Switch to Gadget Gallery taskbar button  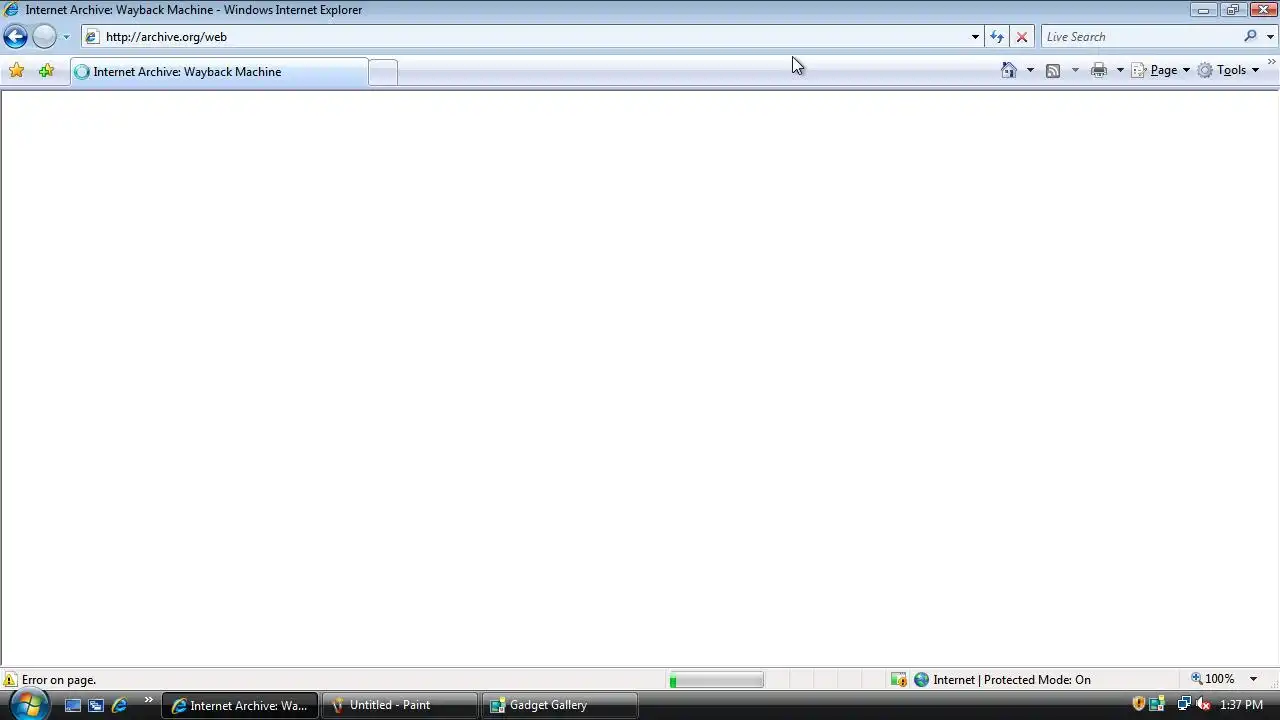[560, 705]
